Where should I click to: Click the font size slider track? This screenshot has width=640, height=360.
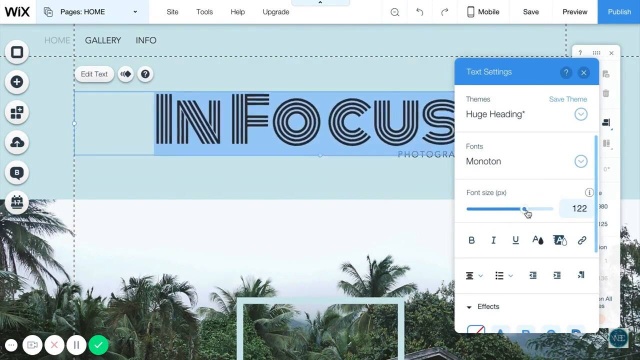click(510, 209)
